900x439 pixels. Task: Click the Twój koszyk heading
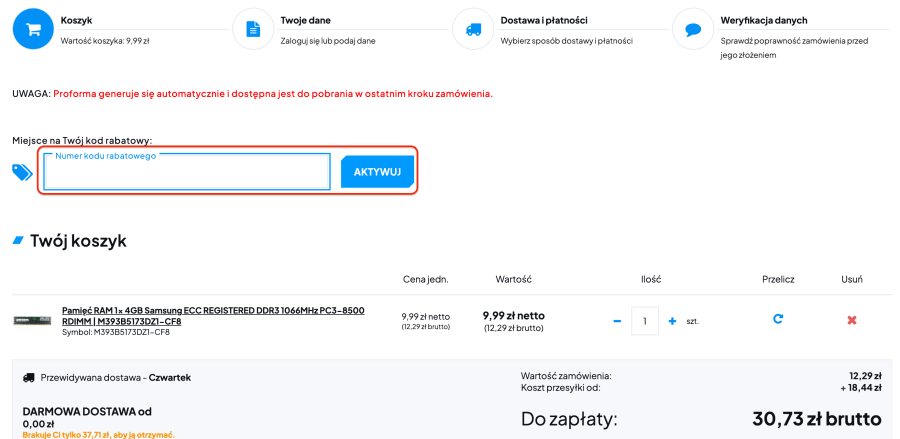(x=78, y=241)
